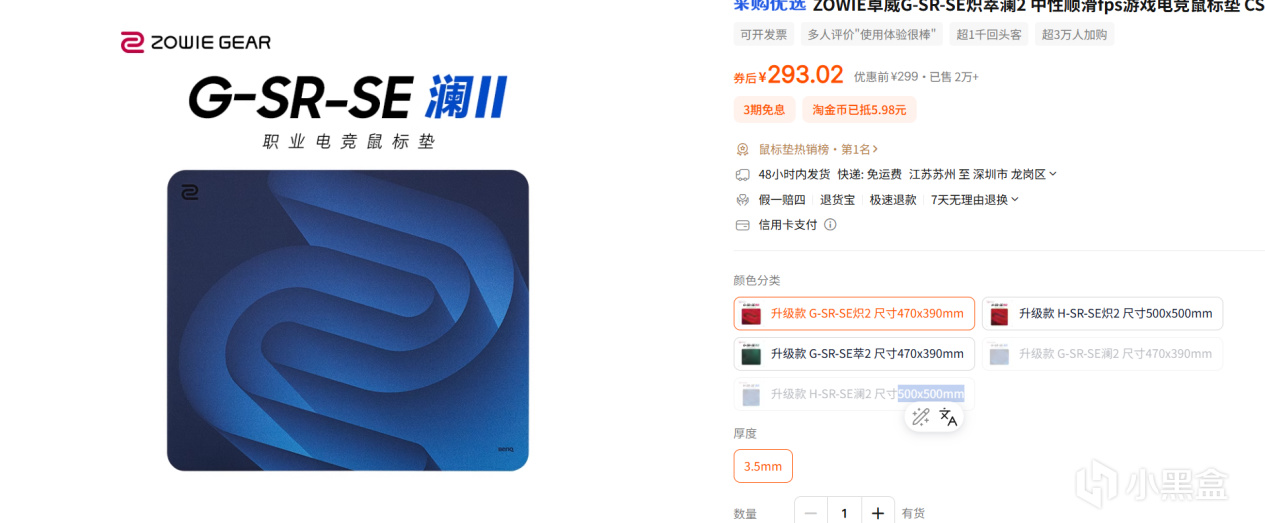Image resolution: width=1265 pixels, height=523 pixels.
Task: Increase quantity with the plus button
Action: coord(878,512)
